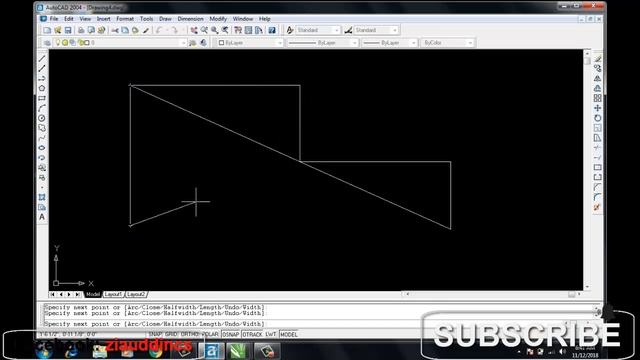This screenshot has height=360, width=640.
Task: Select the Polygon tool
Action: (x=42, y=88)
